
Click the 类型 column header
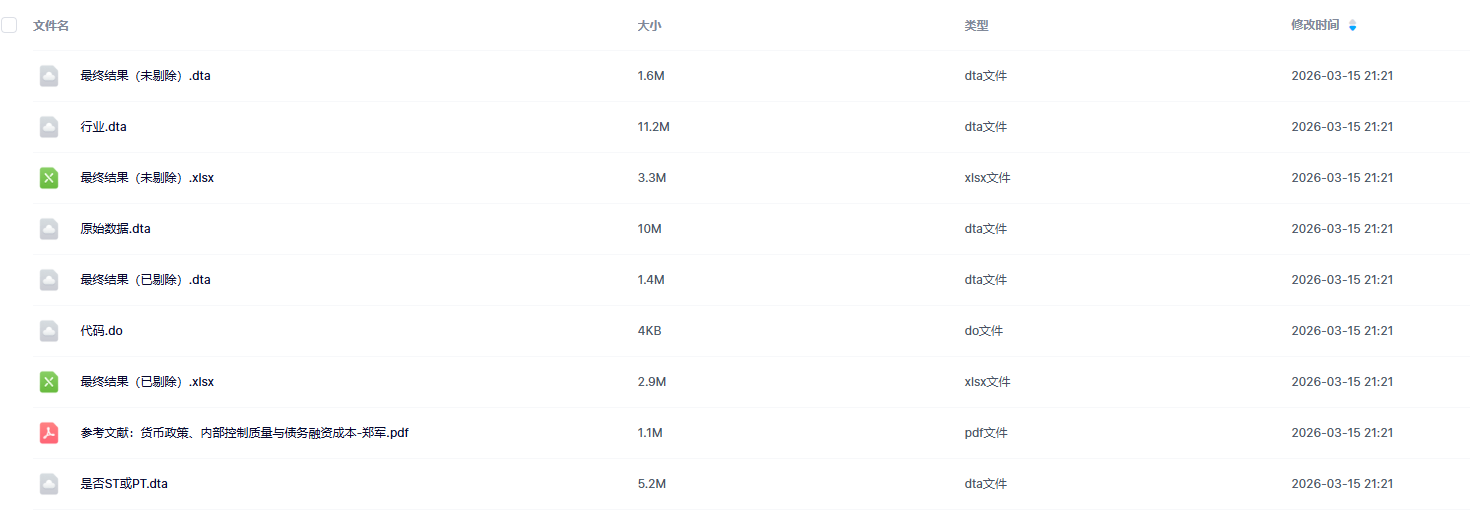point(976,25)
